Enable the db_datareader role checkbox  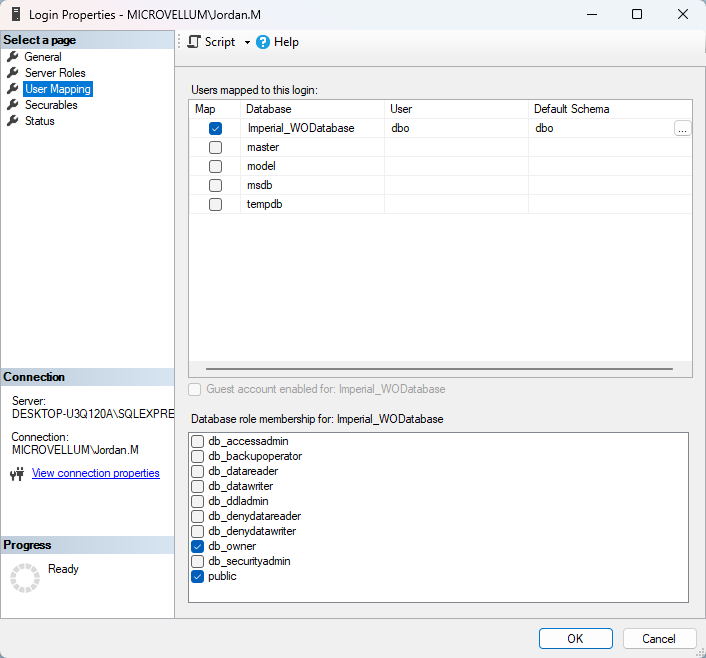click(198, 471)
